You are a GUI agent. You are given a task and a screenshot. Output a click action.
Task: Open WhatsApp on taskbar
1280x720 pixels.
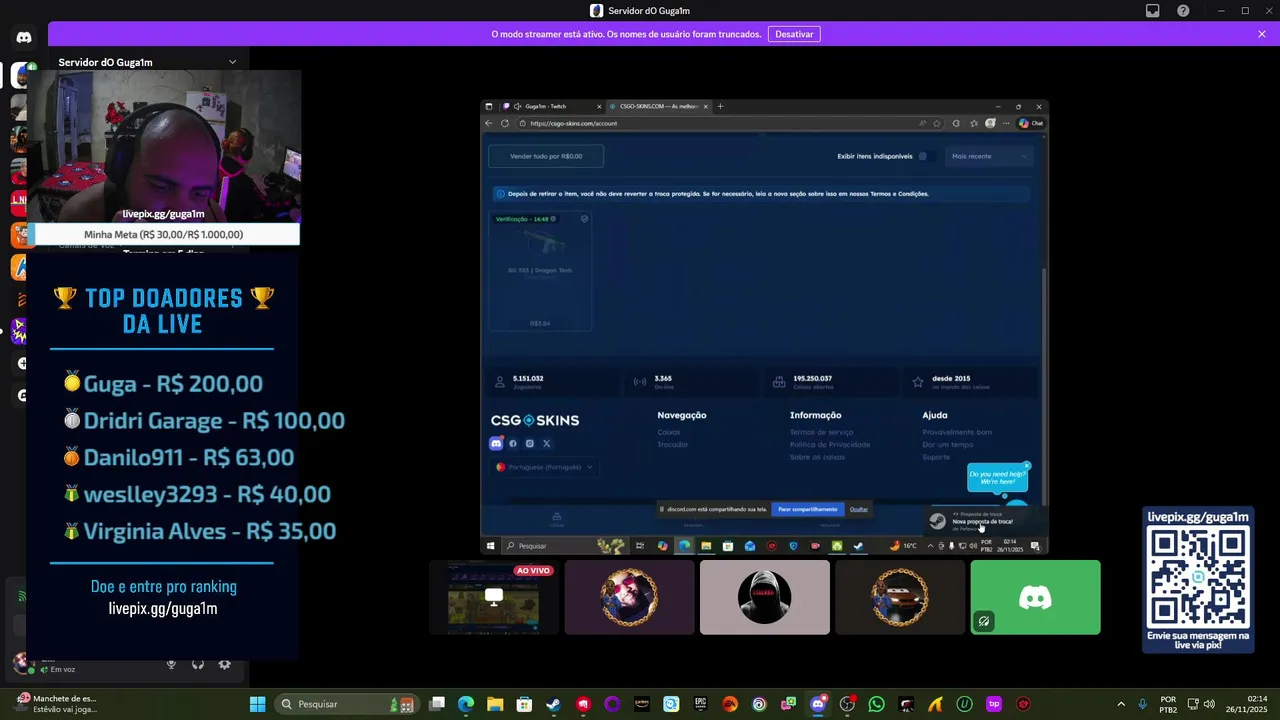click(x=877, y=704)
